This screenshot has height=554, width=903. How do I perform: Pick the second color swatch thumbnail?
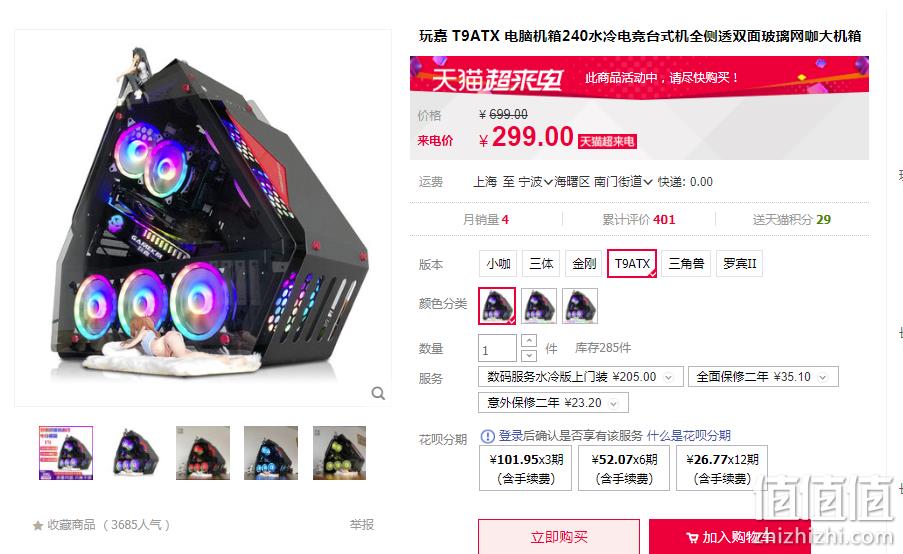point(539,306)
